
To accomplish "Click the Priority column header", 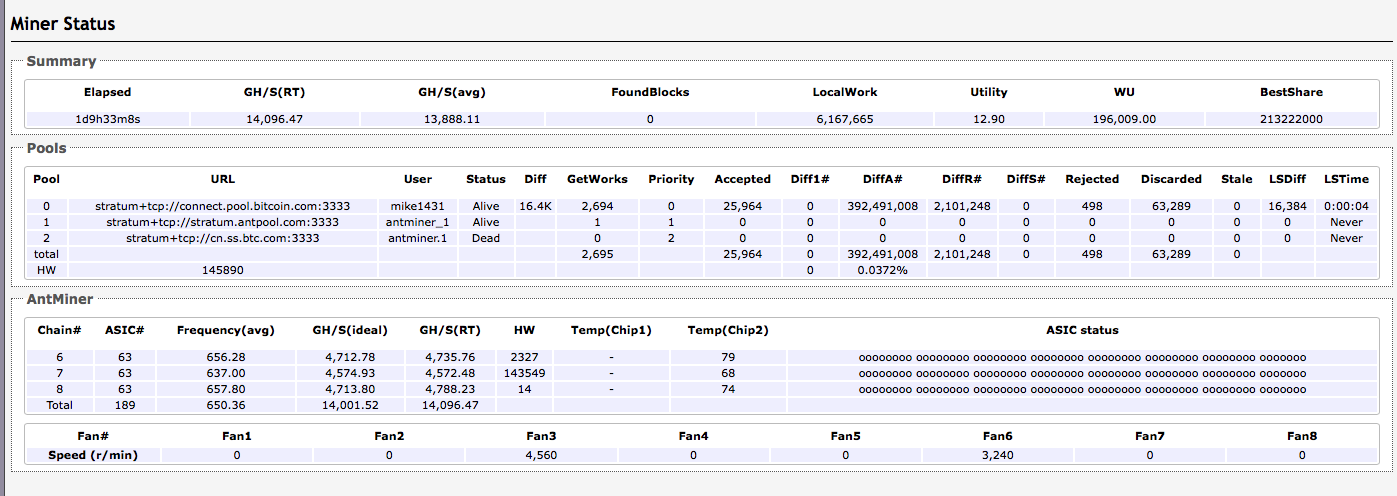I will tap(671, 179).
